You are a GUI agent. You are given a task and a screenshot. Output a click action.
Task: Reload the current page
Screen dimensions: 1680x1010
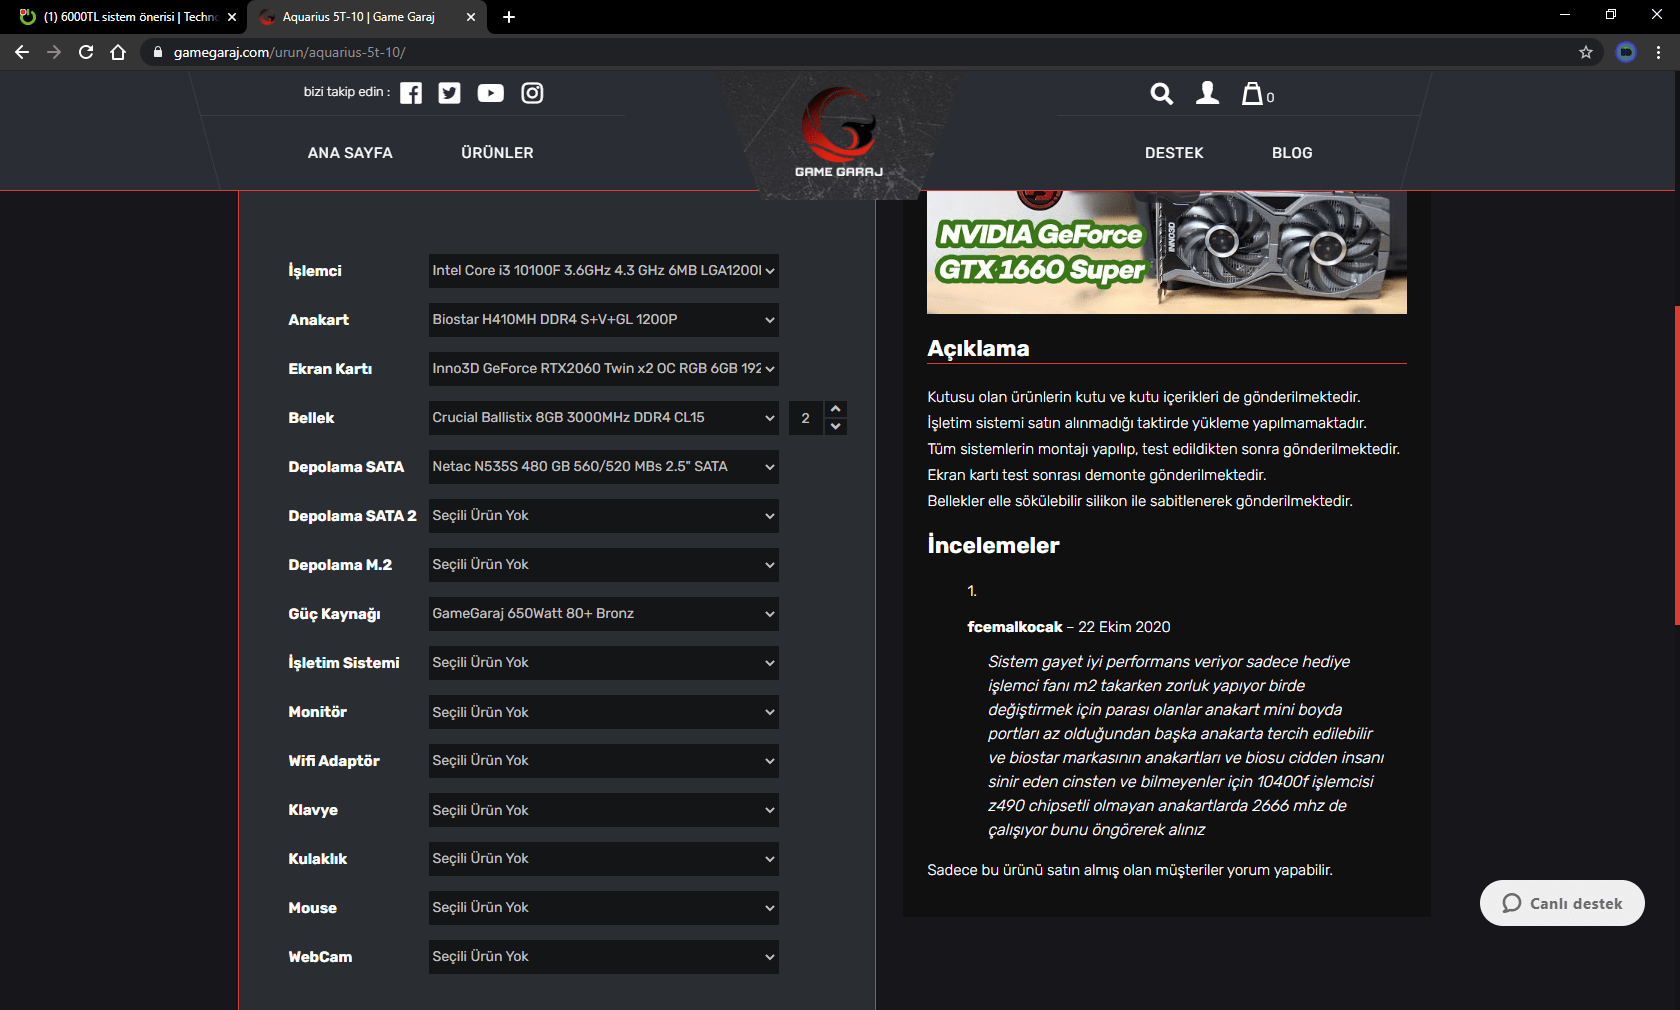pos(86,52)
